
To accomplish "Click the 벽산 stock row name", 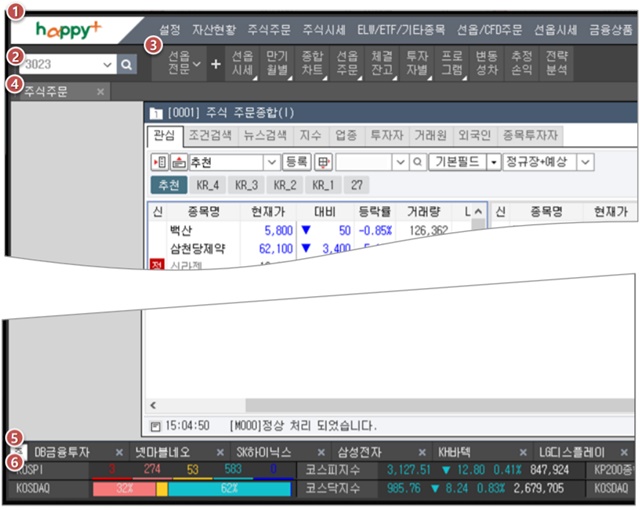I will coord(181,231).
